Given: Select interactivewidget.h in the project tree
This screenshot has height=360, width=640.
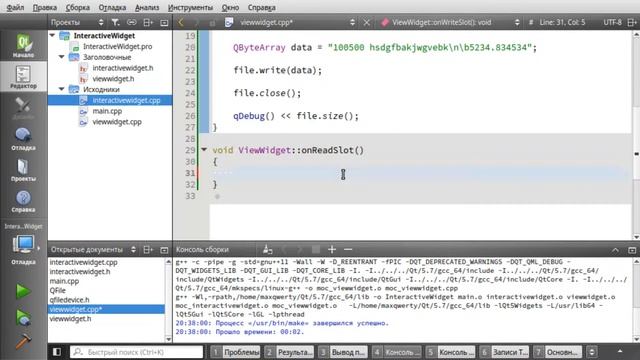Looking at the screenshot, I should click(122, 68).
